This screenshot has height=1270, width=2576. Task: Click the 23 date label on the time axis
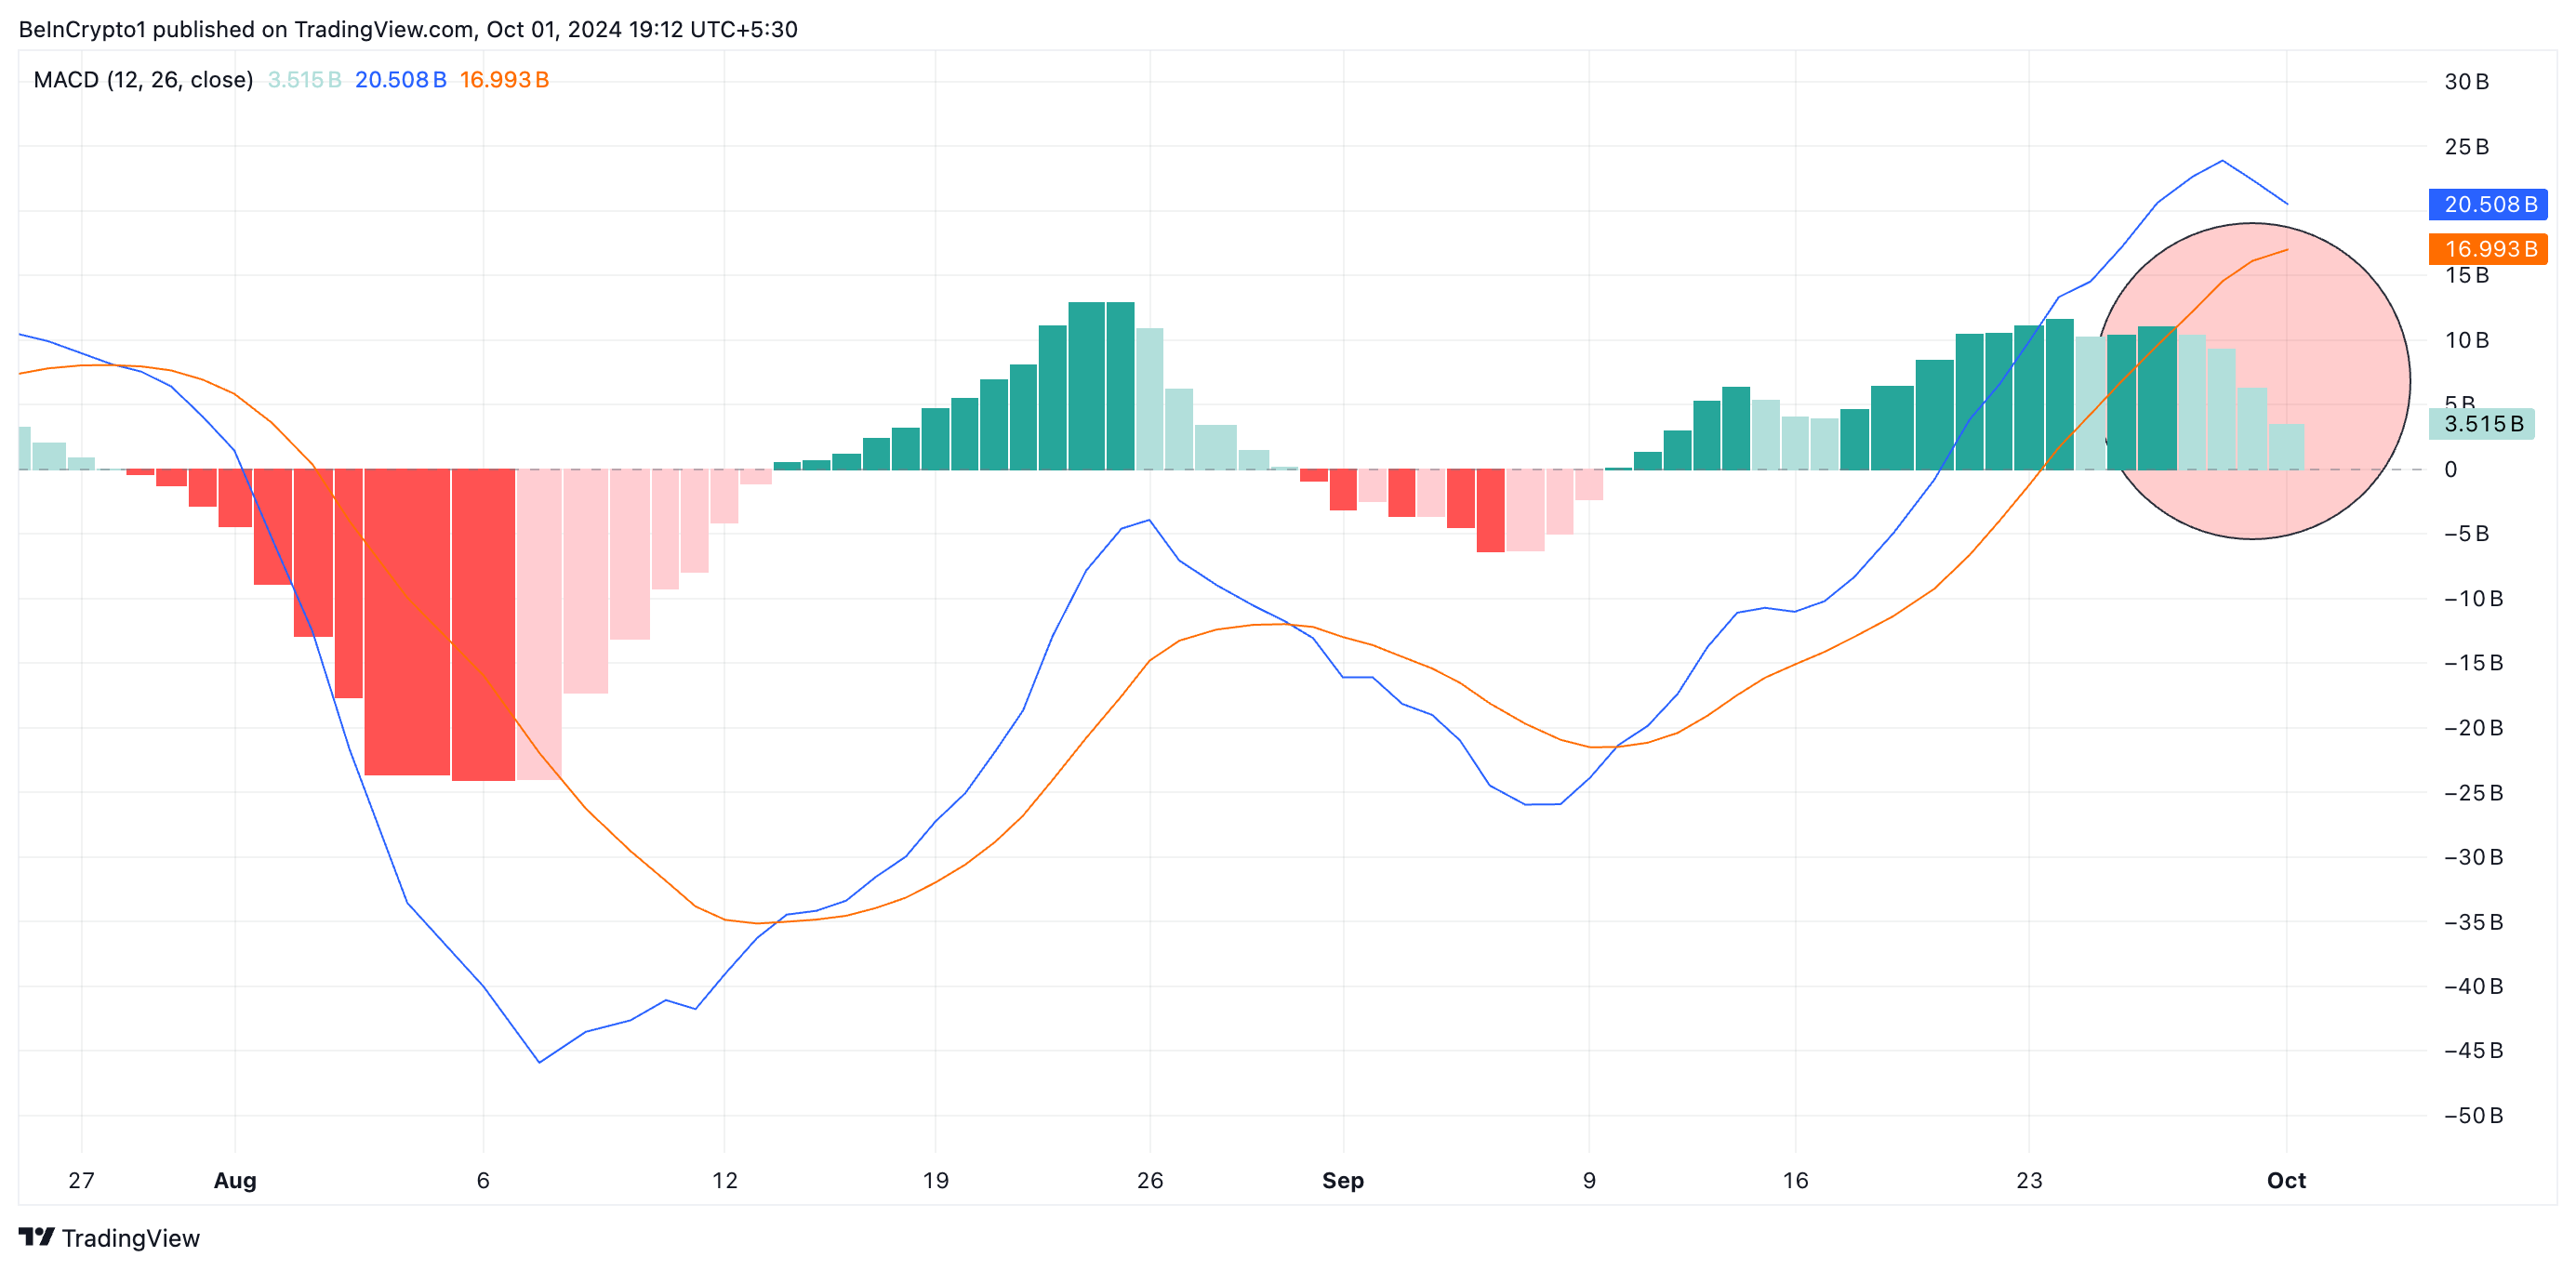2029,1180
